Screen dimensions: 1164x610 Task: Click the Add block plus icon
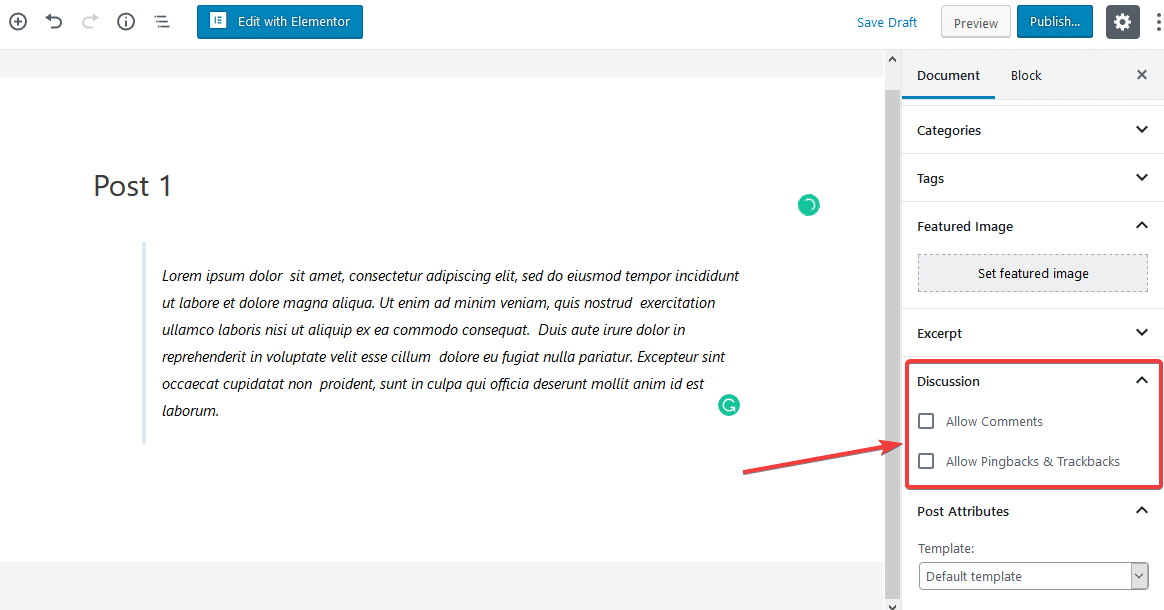[x=18, y=22]
